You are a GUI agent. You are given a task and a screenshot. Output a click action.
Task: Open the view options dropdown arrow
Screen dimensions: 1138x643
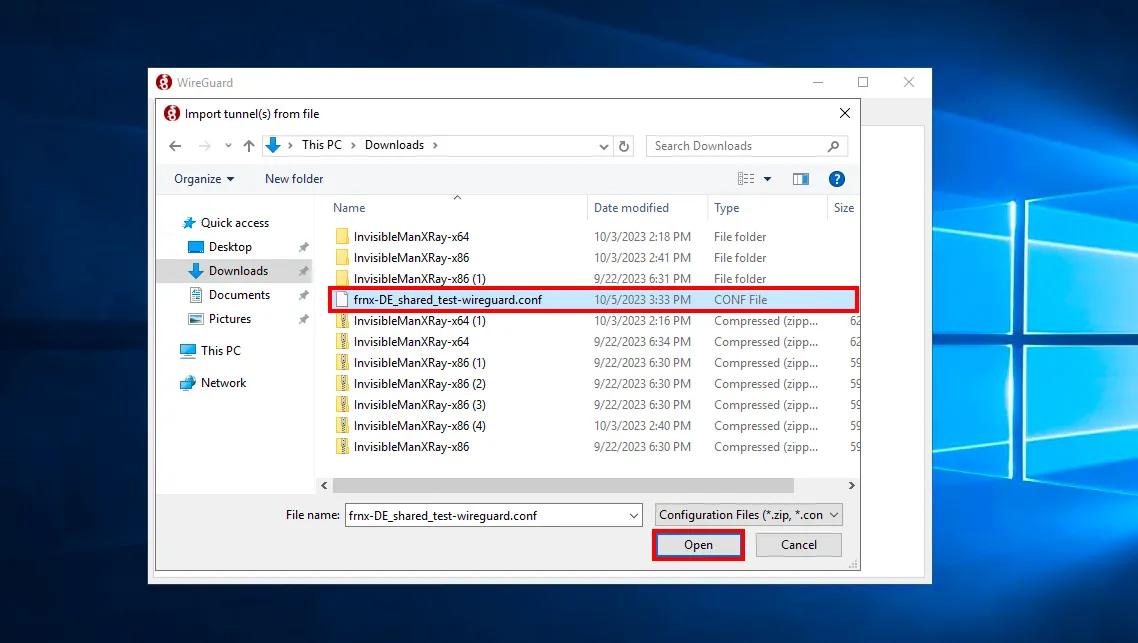[767, 179]
